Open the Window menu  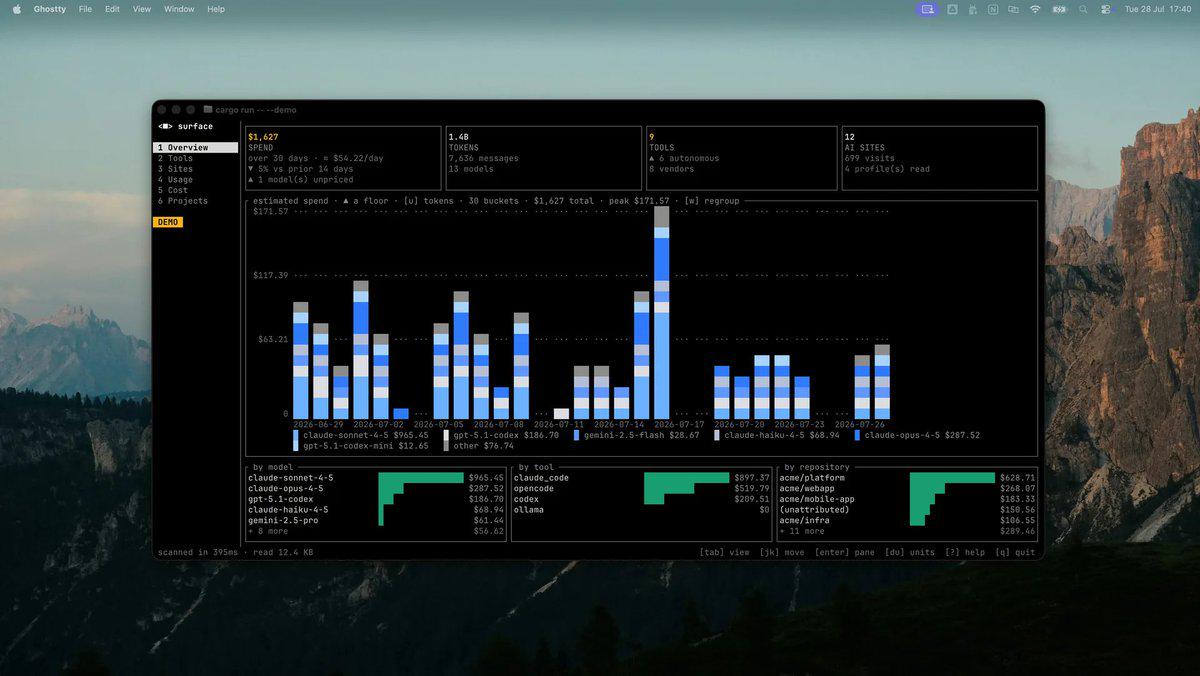(x=179, y=9)
